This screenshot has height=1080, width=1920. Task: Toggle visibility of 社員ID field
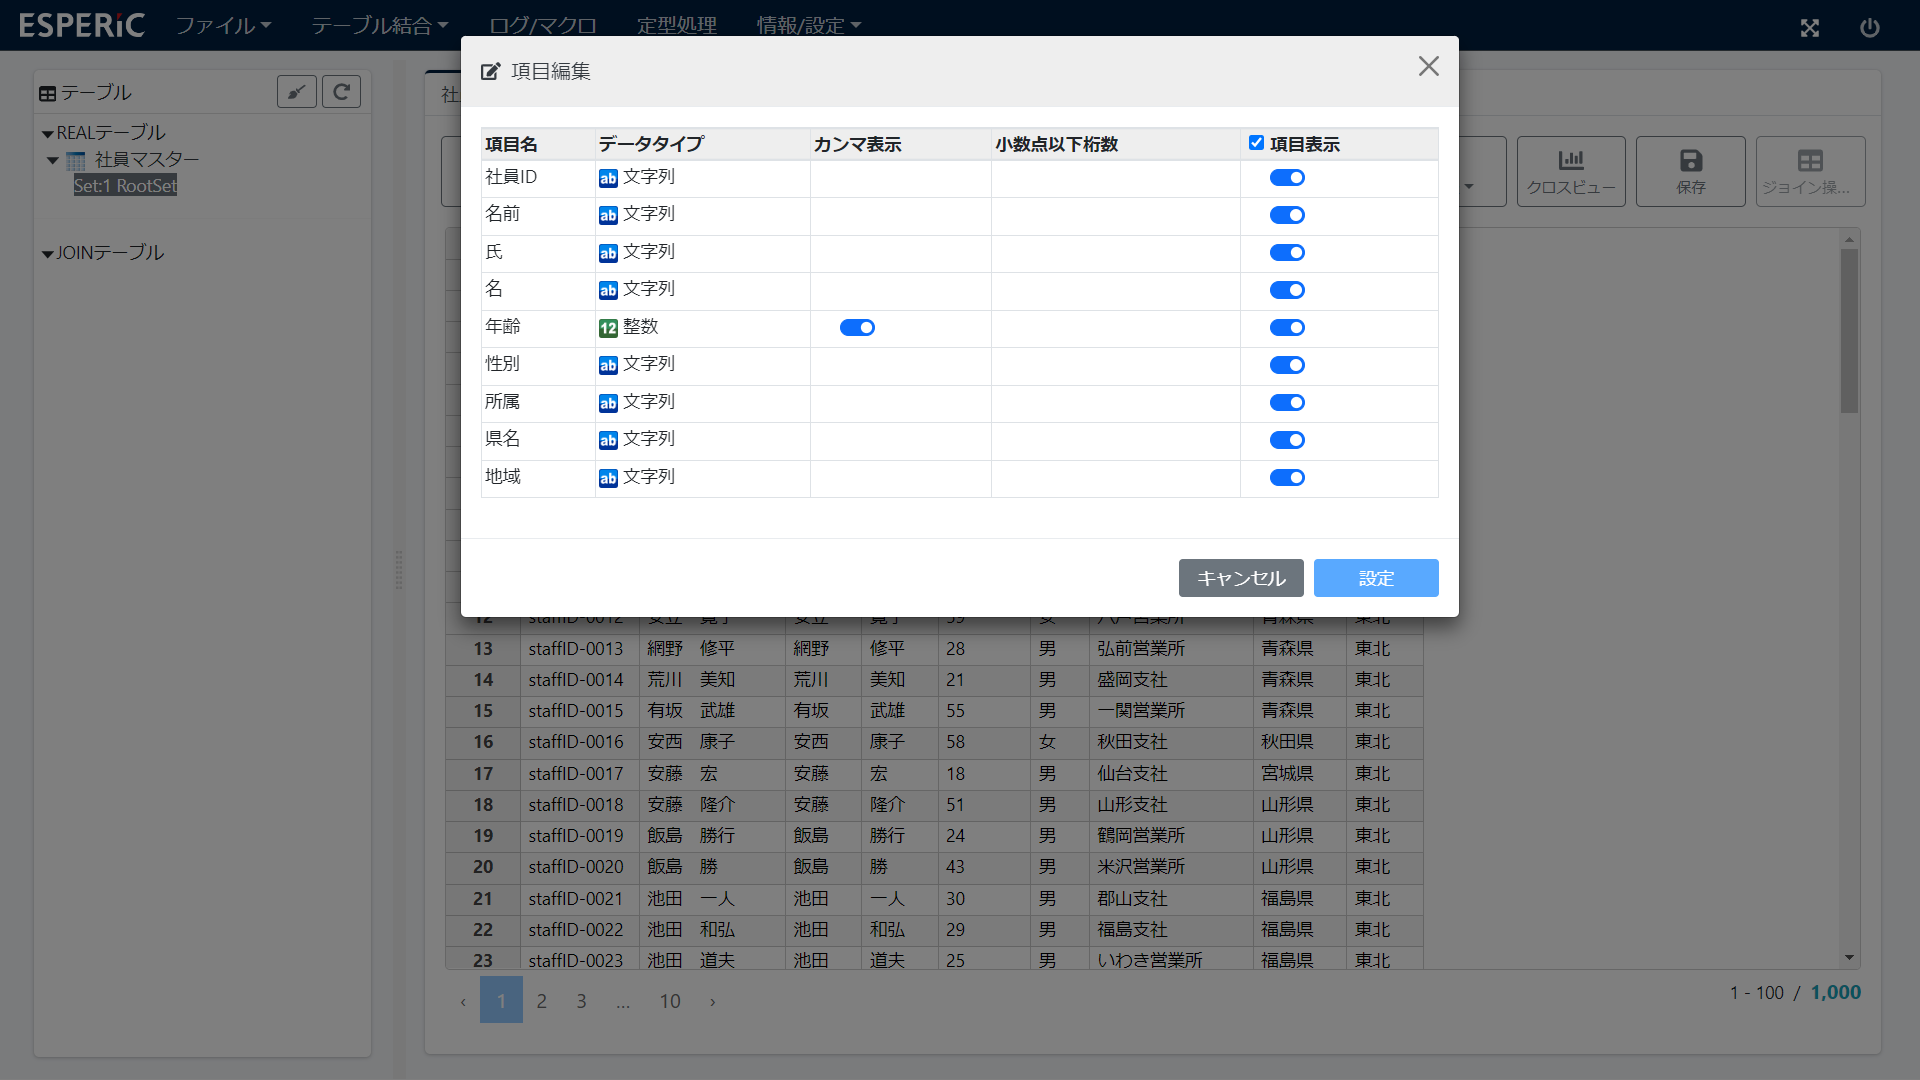click(x=1287, y=178)
